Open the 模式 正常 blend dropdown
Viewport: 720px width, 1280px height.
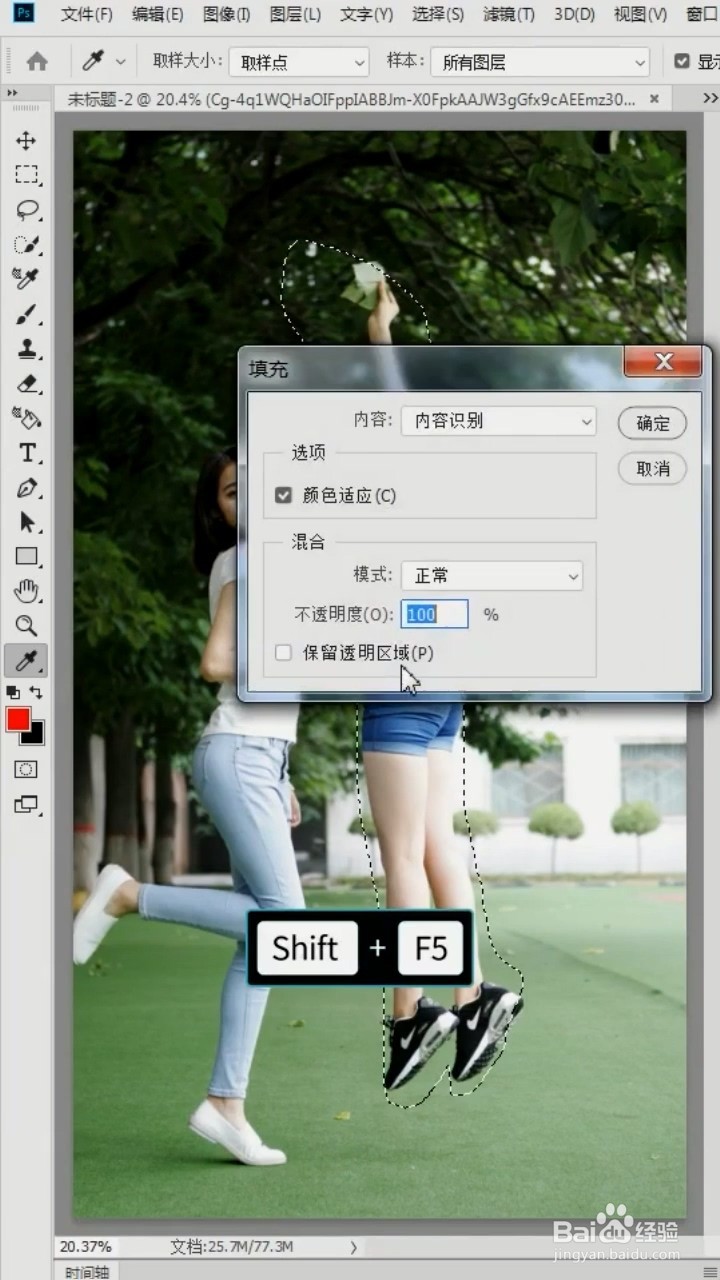point(492,576)
